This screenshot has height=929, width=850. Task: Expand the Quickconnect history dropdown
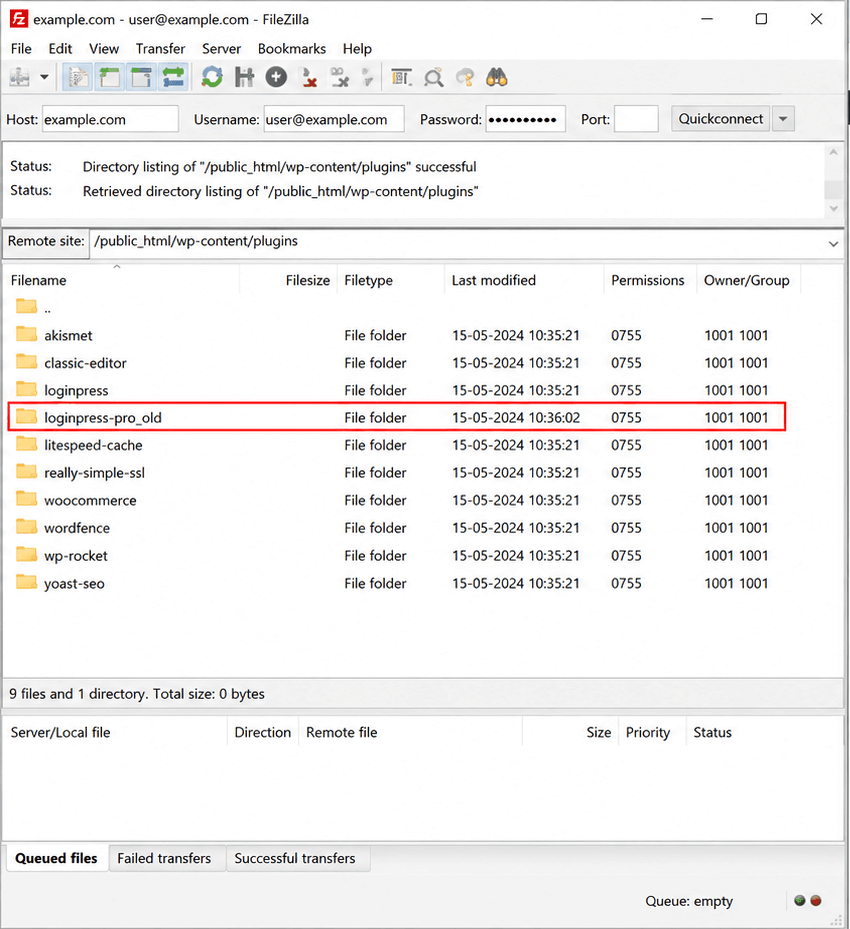tap(783, 118)
